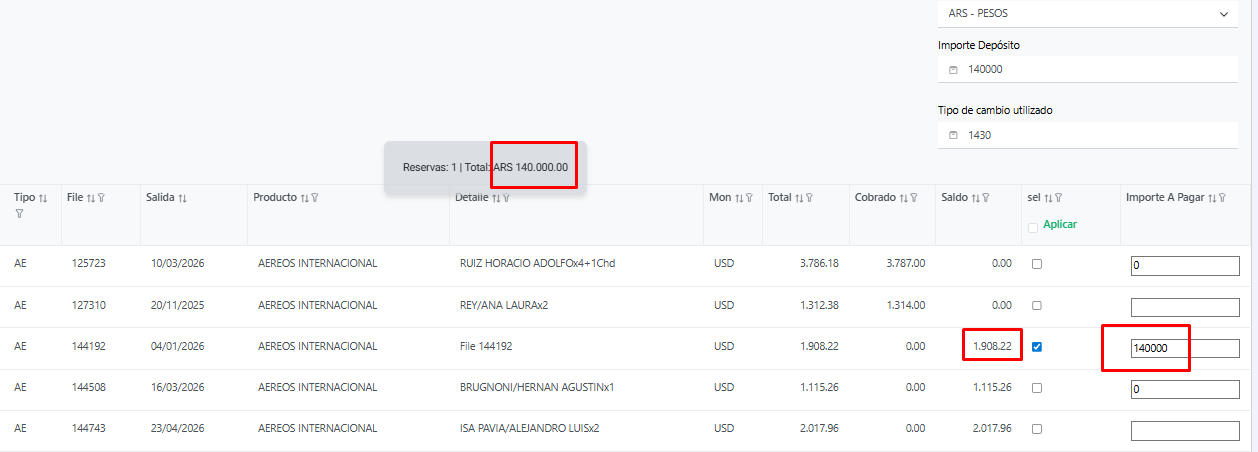Focus the Tipo de cambio utilizado field
1258x452 pixels.
[1095, 135]
